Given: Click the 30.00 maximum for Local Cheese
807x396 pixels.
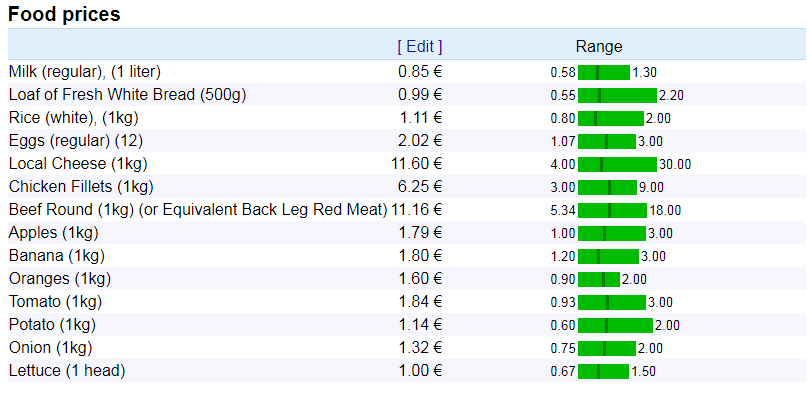Looking at the screenshot, I should click(x=675, y=165).
